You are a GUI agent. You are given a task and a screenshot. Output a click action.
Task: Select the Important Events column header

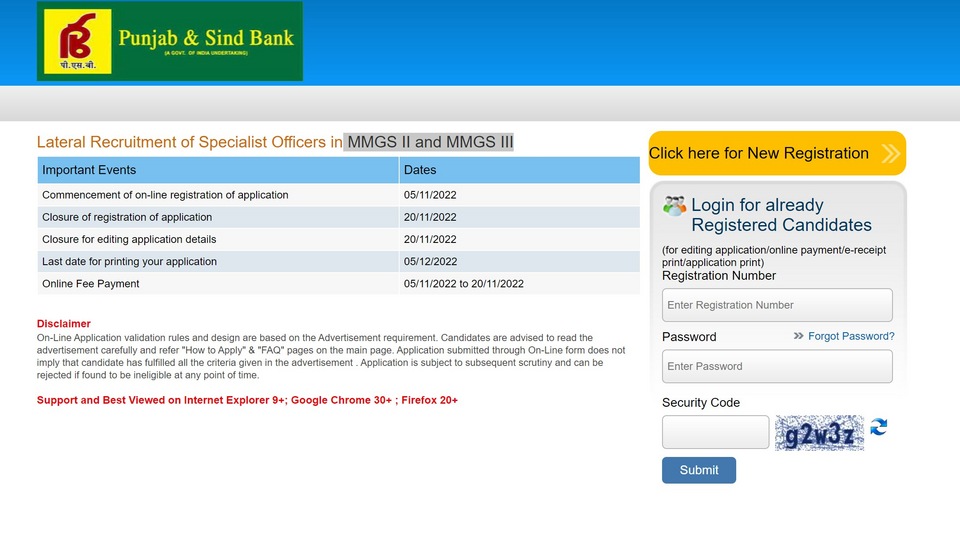(218, 170)
